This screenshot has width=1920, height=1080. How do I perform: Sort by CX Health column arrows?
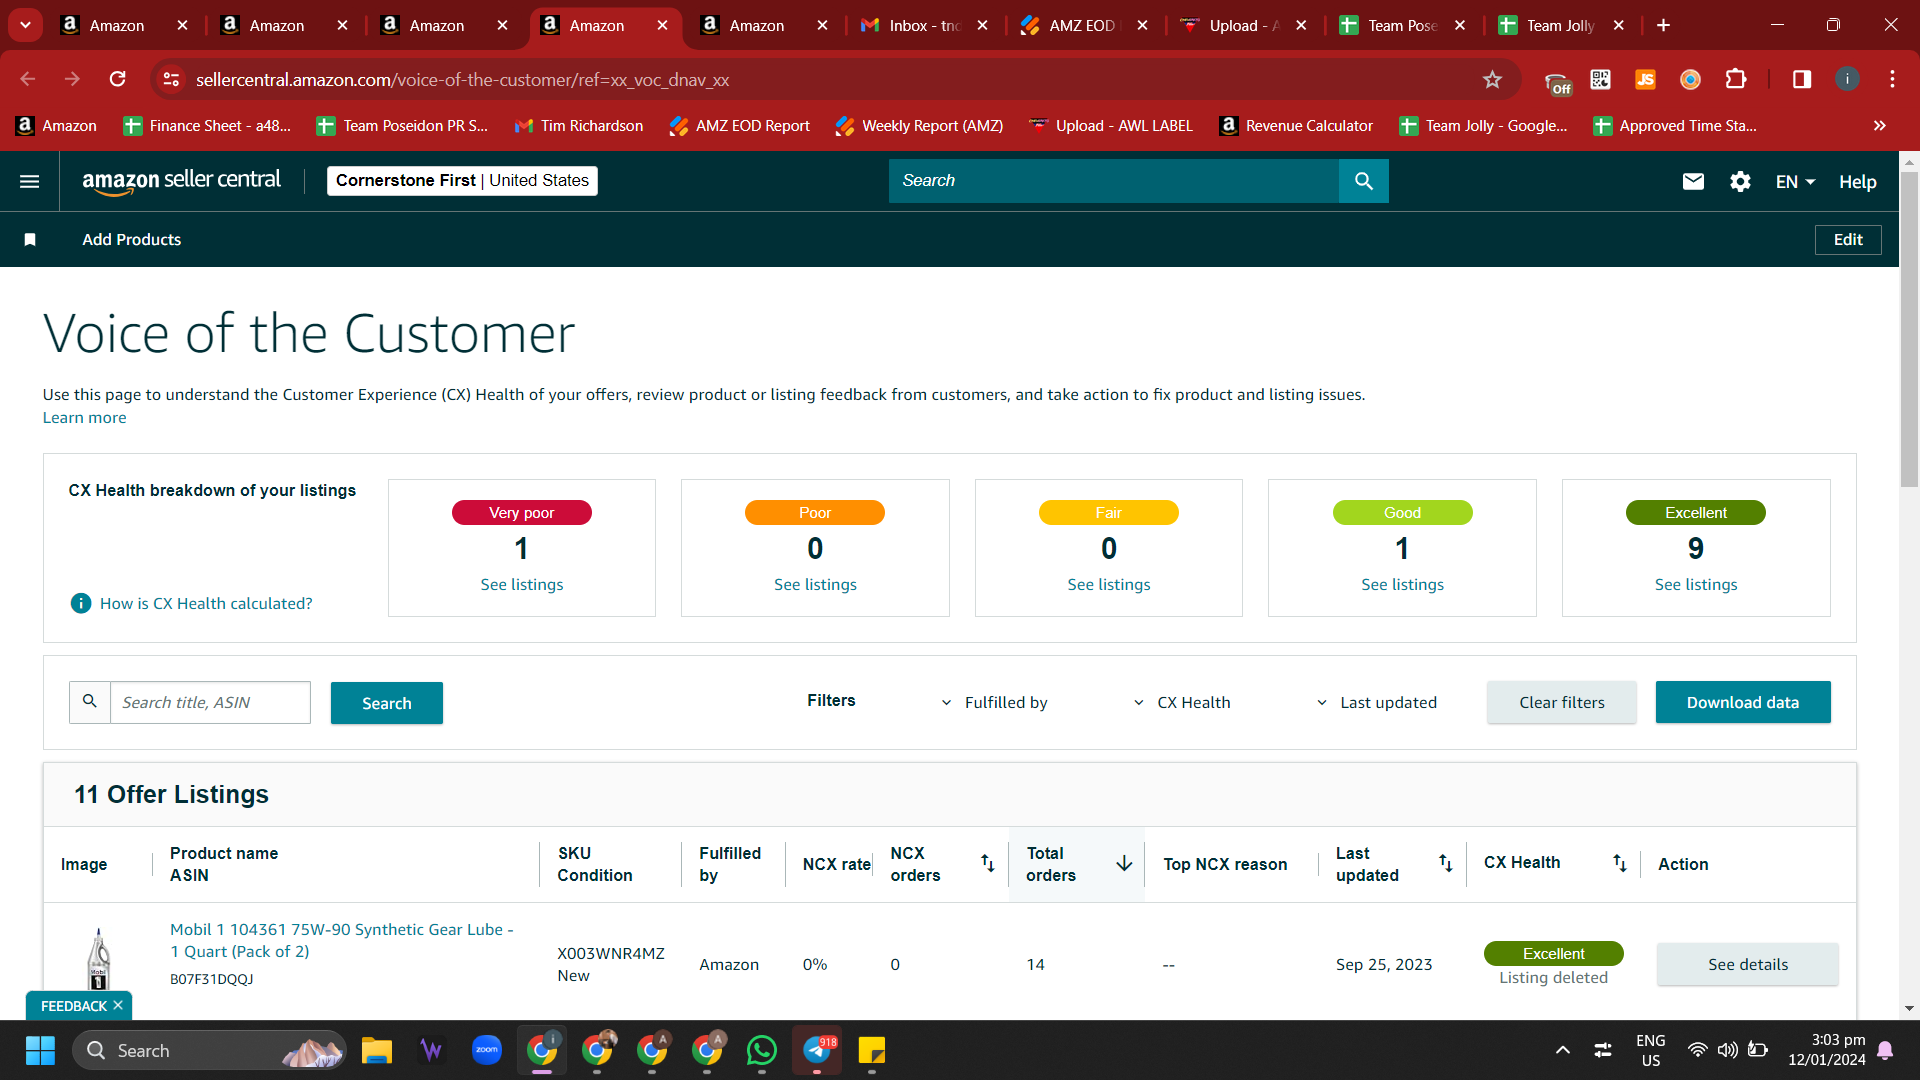click(x=1619, y=863)
